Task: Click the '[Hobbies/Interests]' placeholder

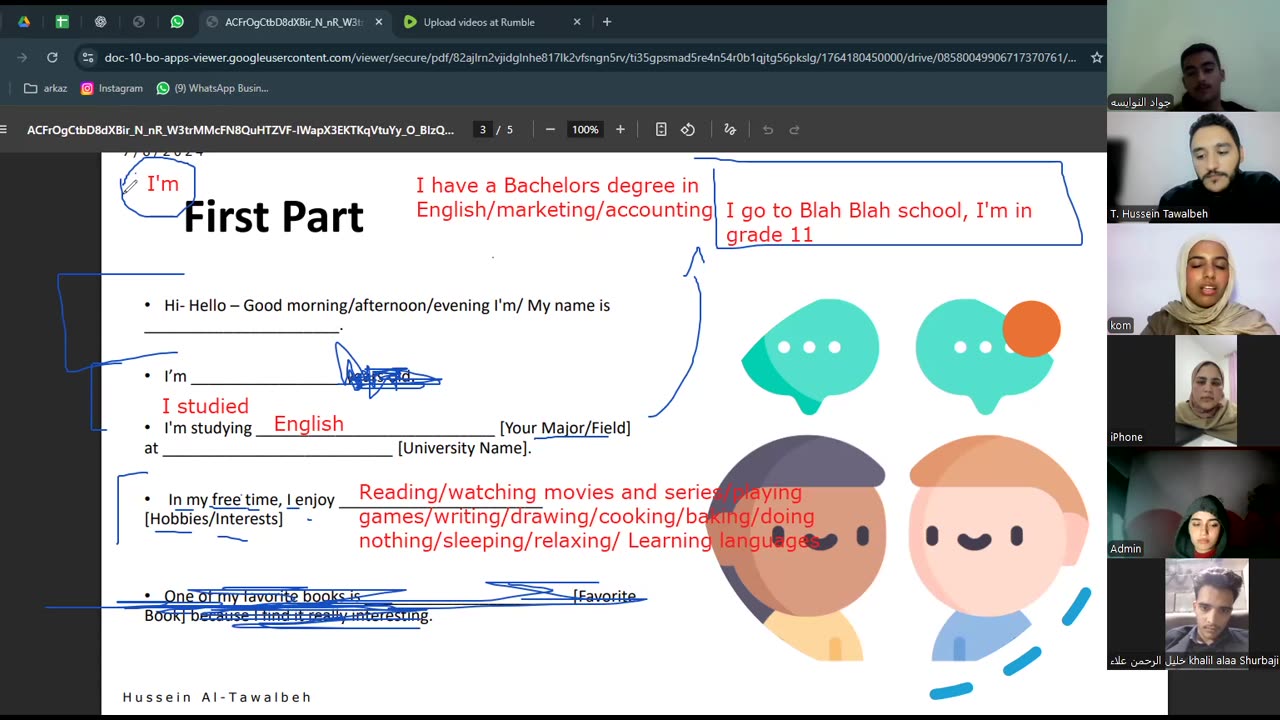Action: 214,519
